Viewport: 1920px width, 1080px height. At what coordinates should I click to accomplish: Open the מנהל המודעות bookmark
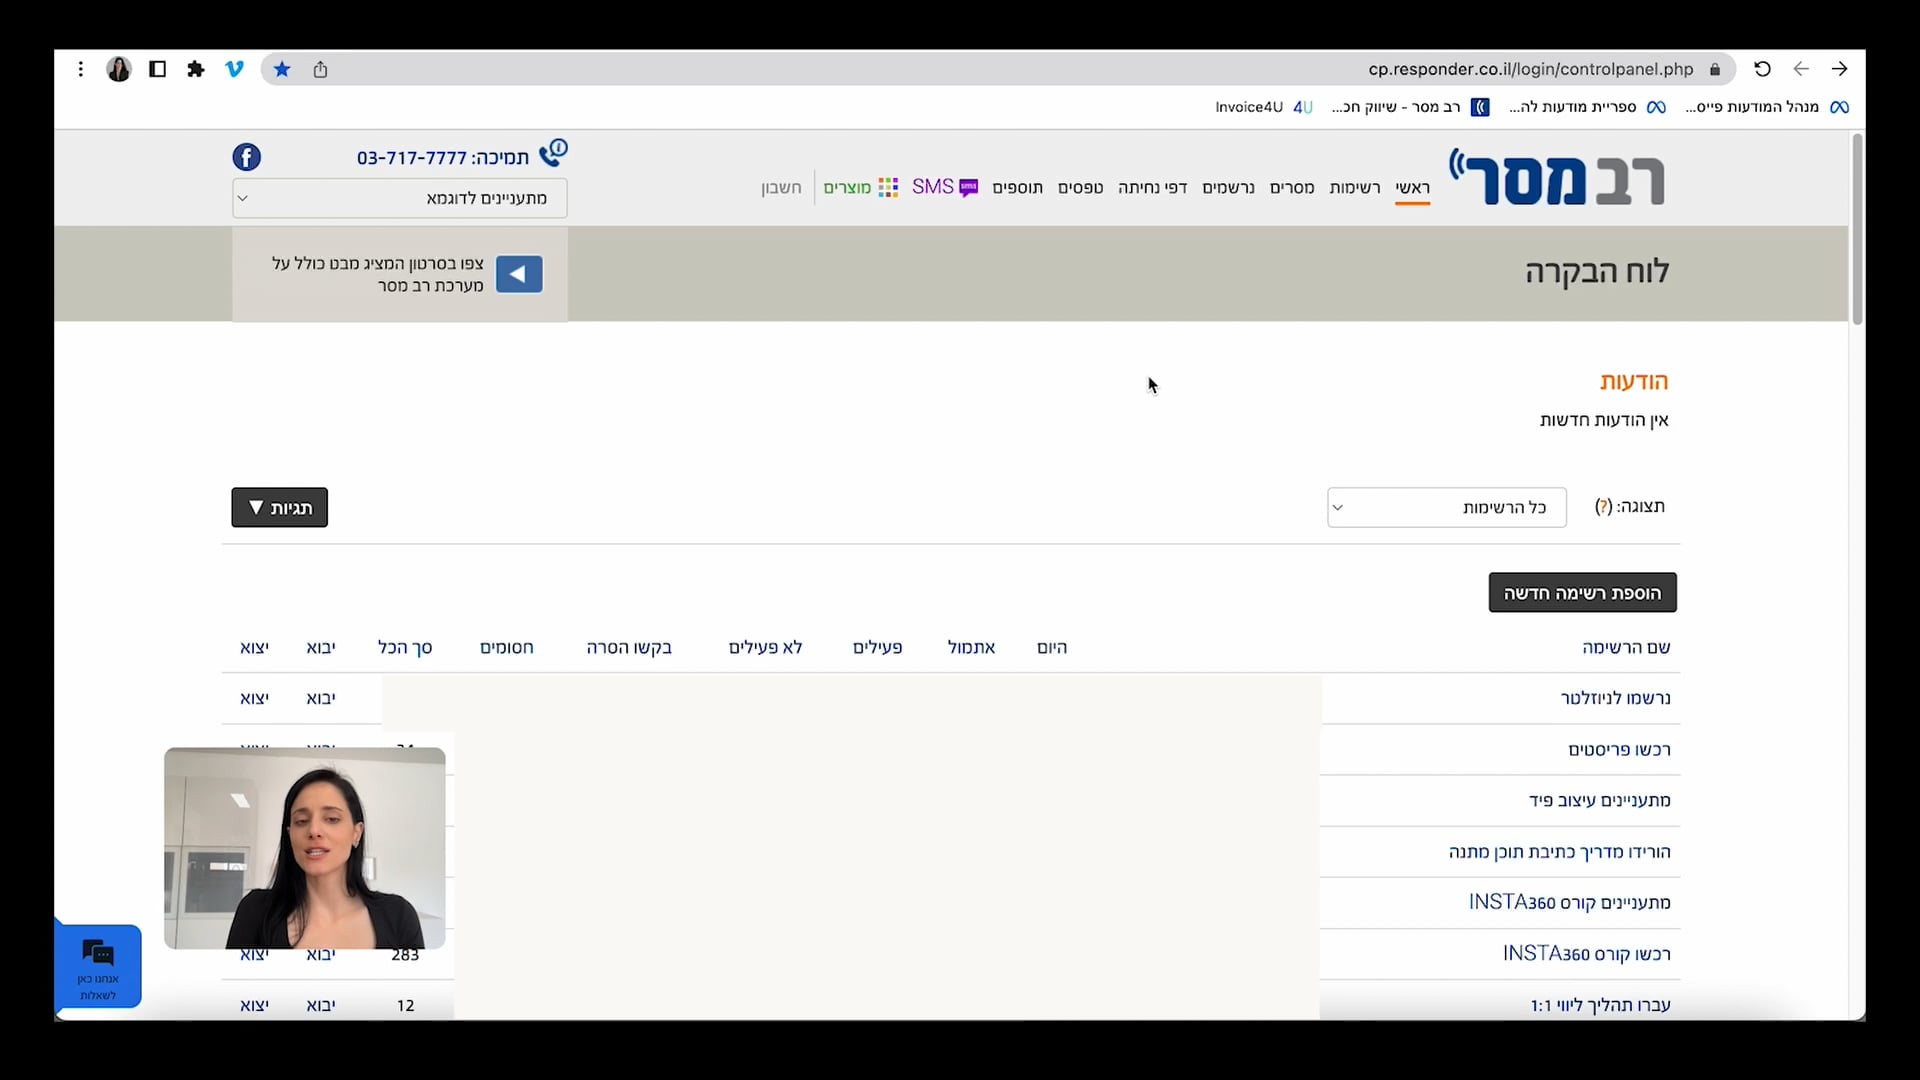tap(1767, 107)
